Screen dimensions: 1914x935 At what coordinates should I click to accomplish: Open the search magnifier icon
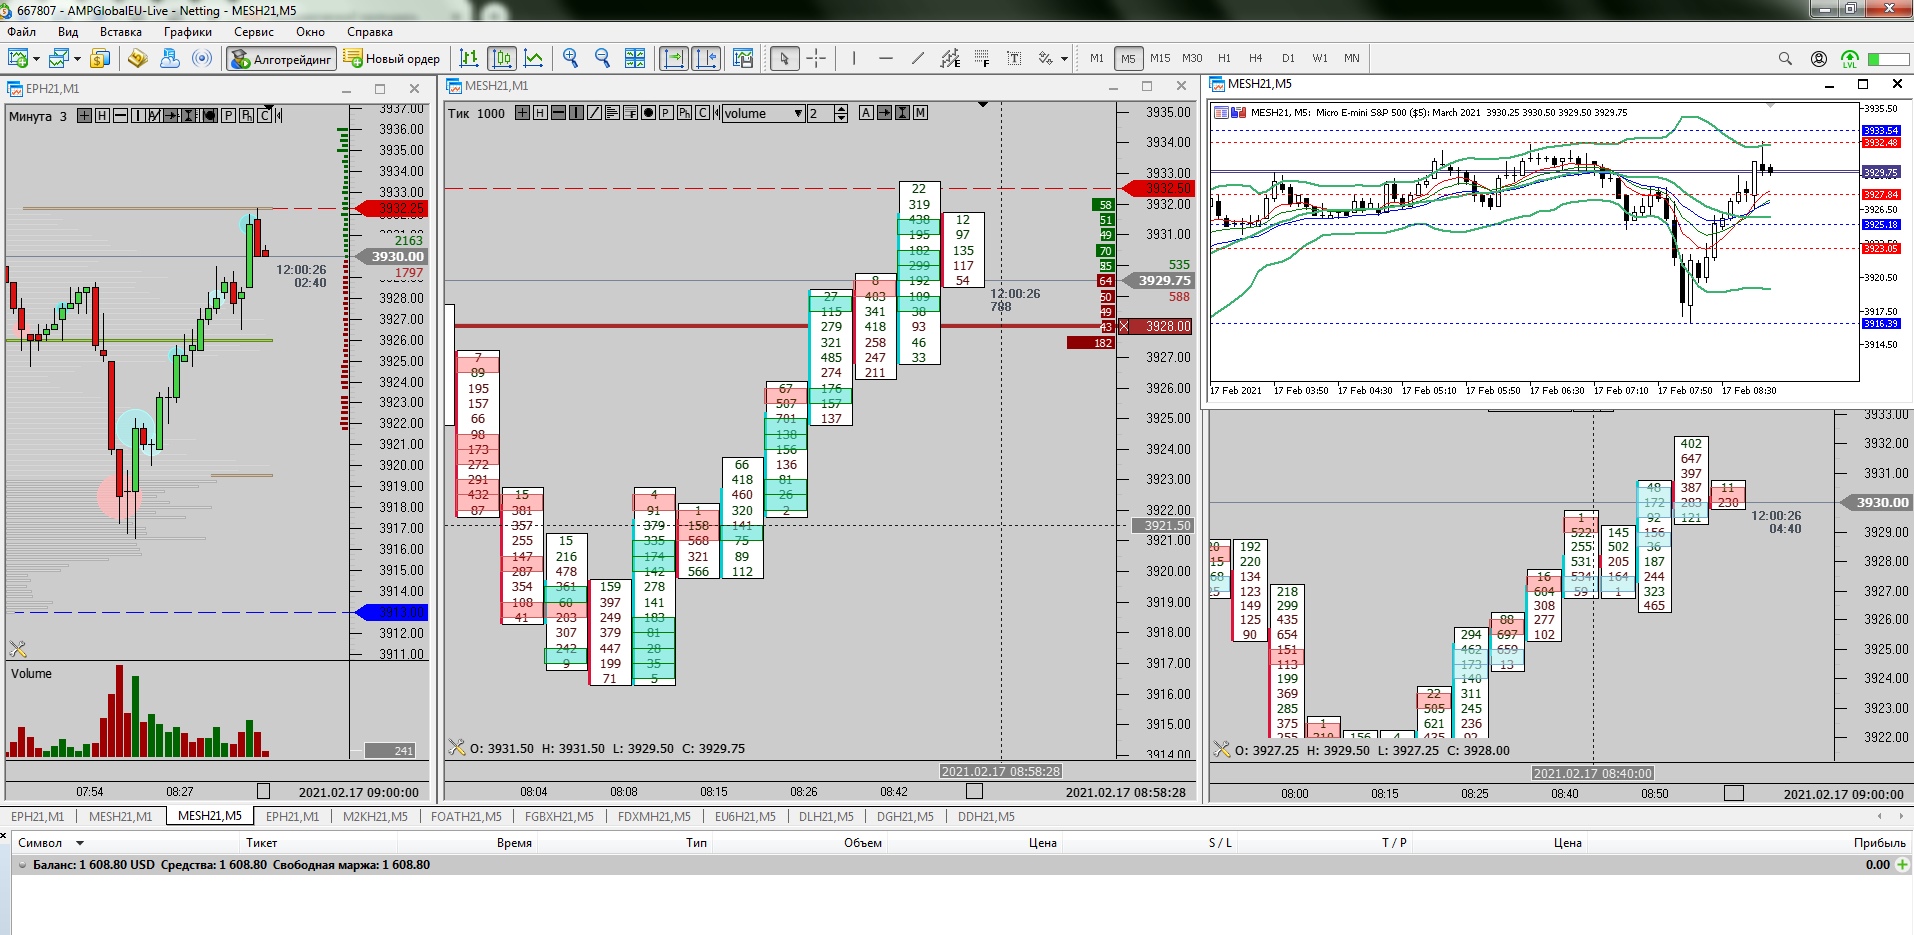pyautogui.click(x=1785, y=58)
